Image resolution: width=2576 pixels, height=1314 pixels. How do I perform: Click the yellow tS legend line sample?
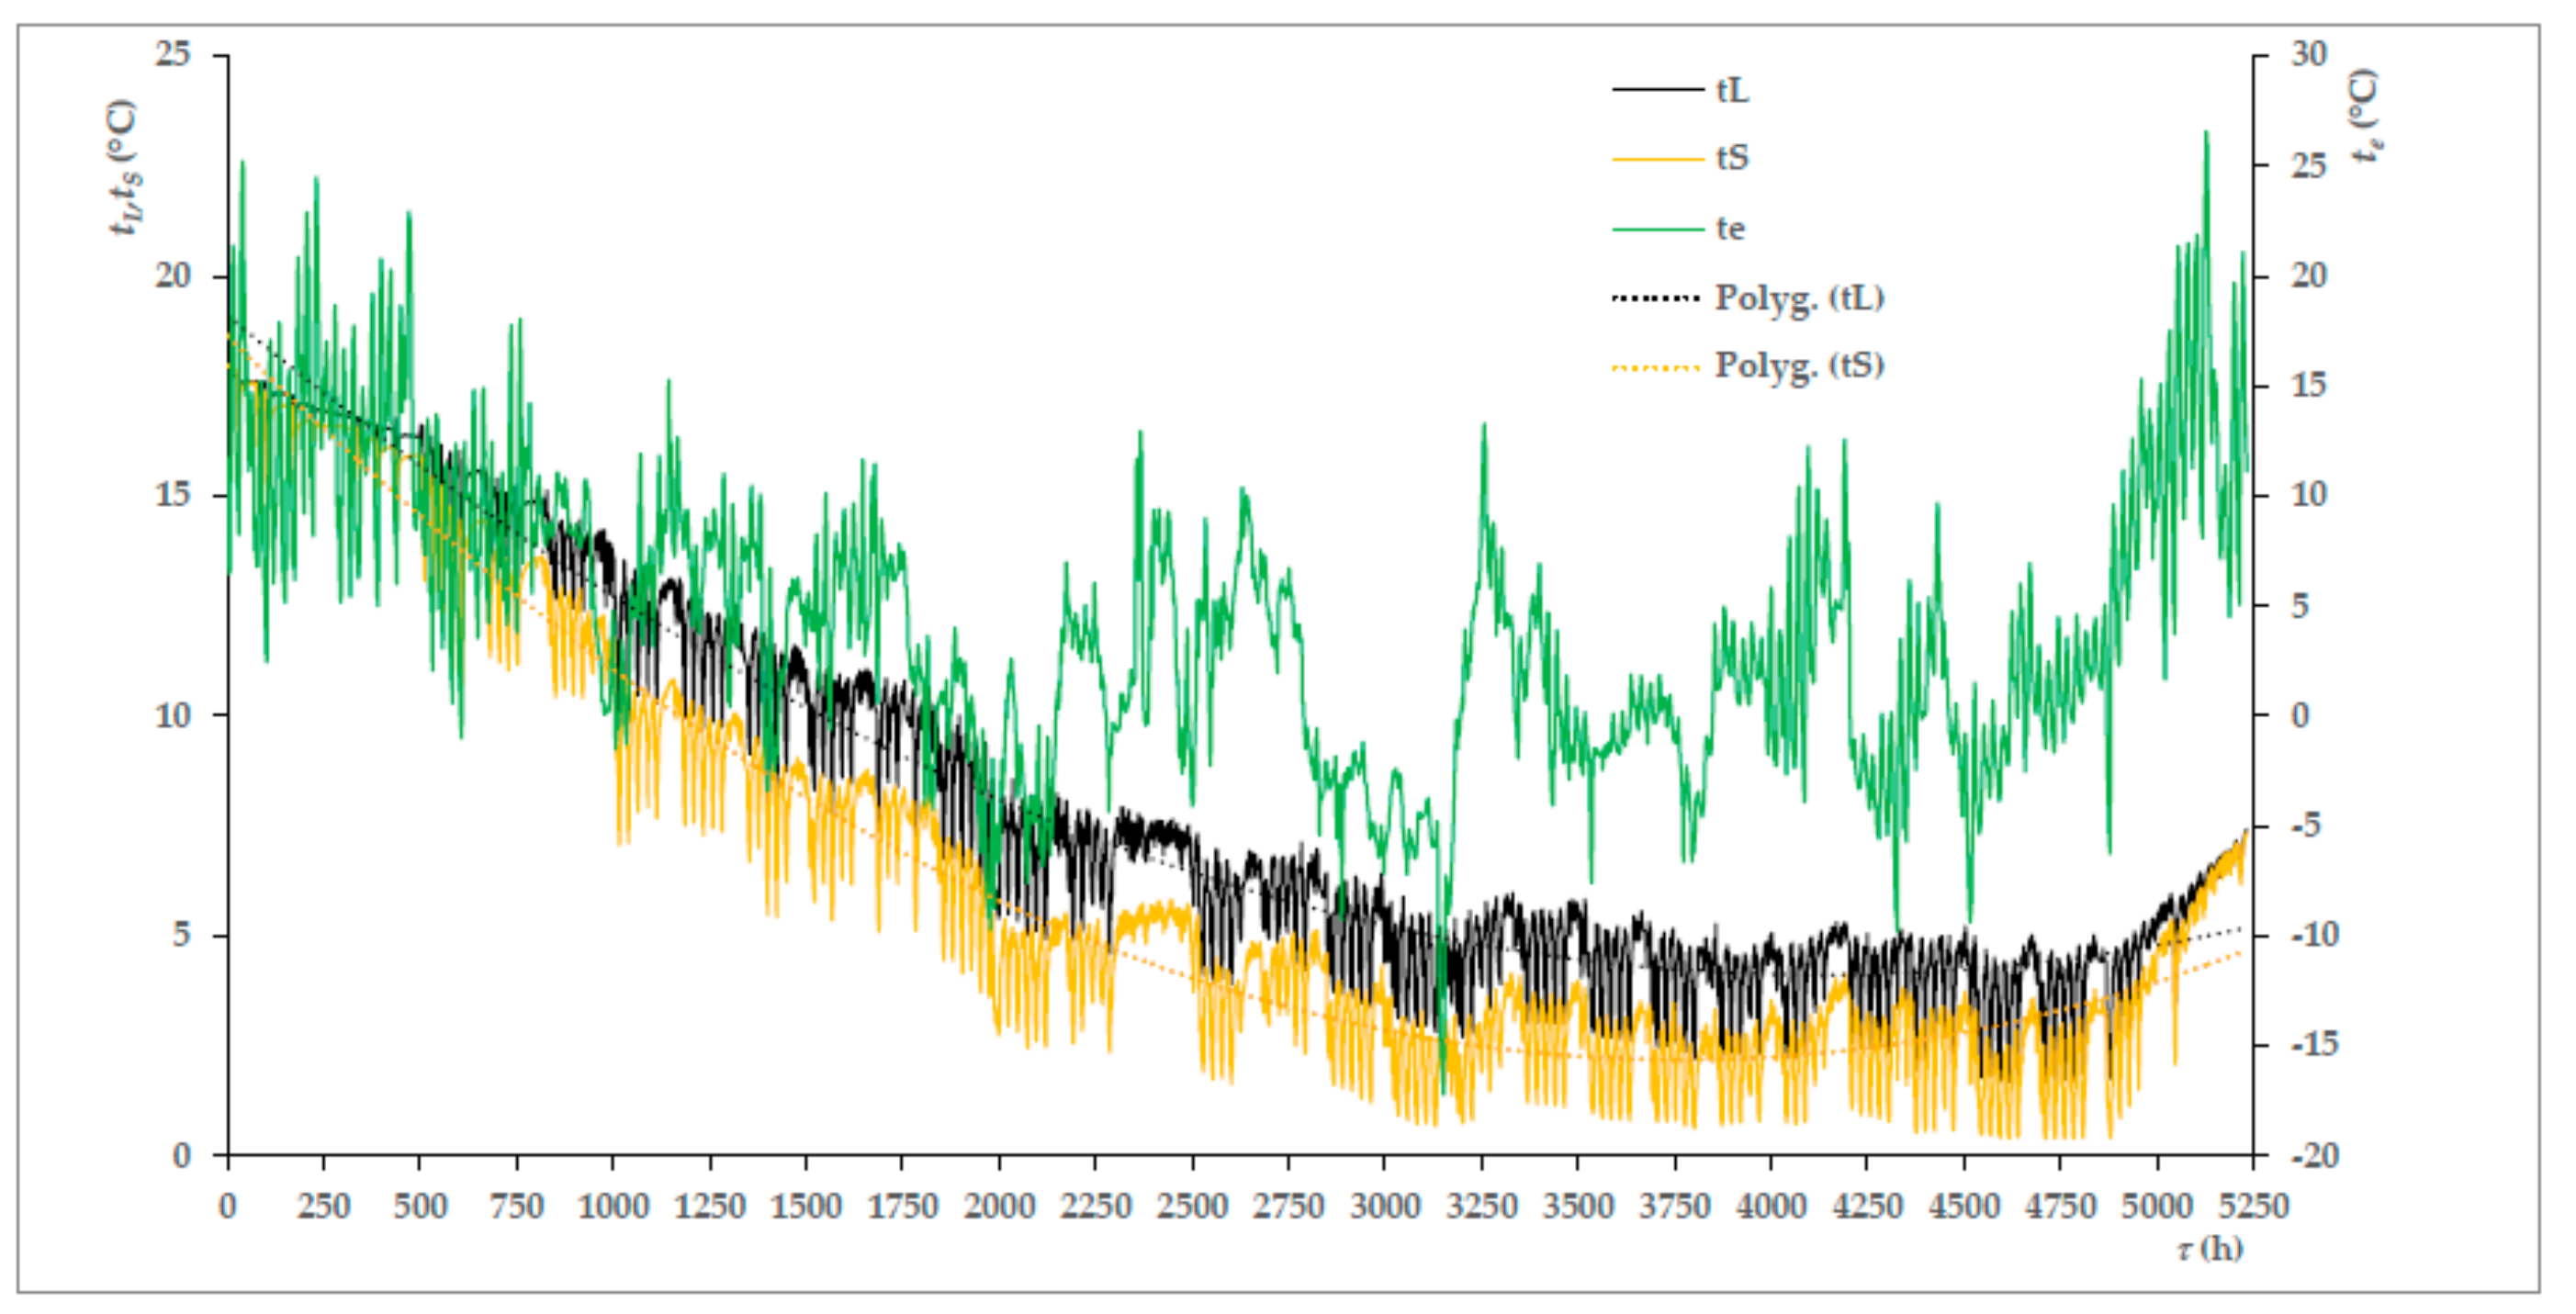[1657, 159]
